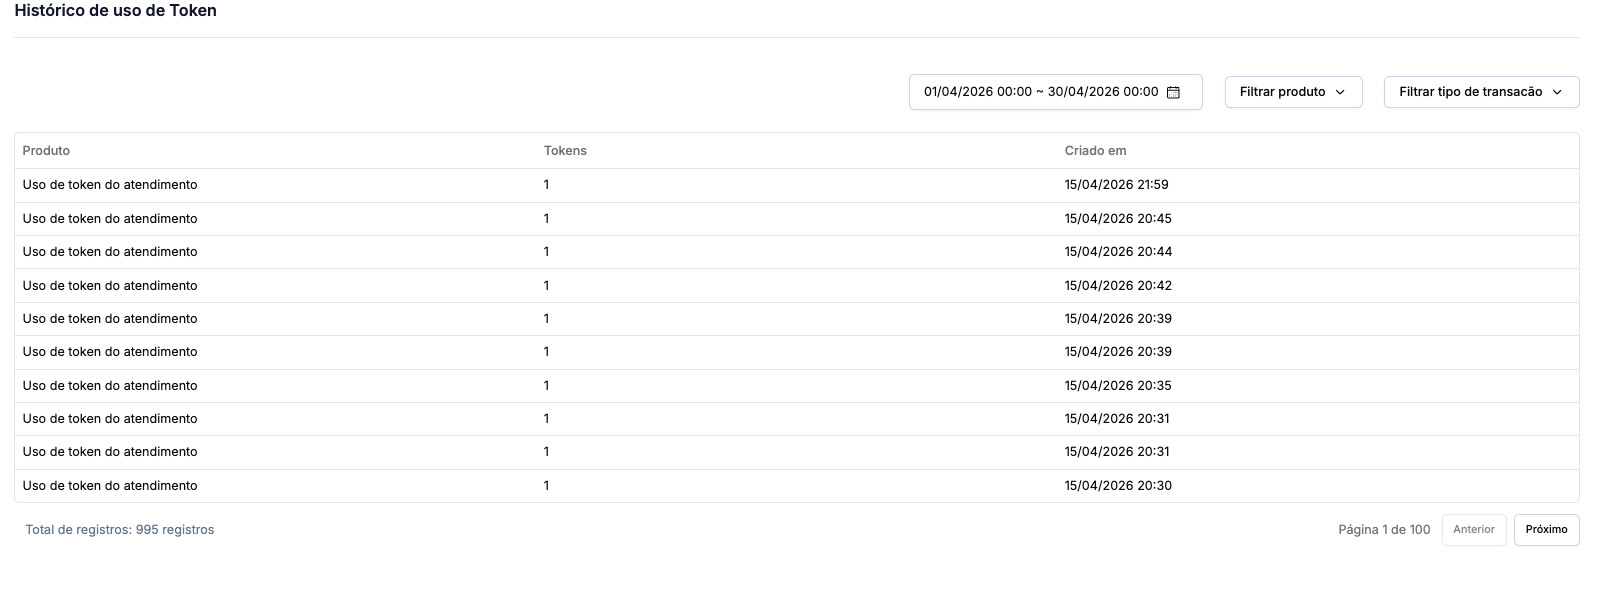Click the Histórico de uso de Token heading
Screen dimensions: 1598x592
click(115, 11)
